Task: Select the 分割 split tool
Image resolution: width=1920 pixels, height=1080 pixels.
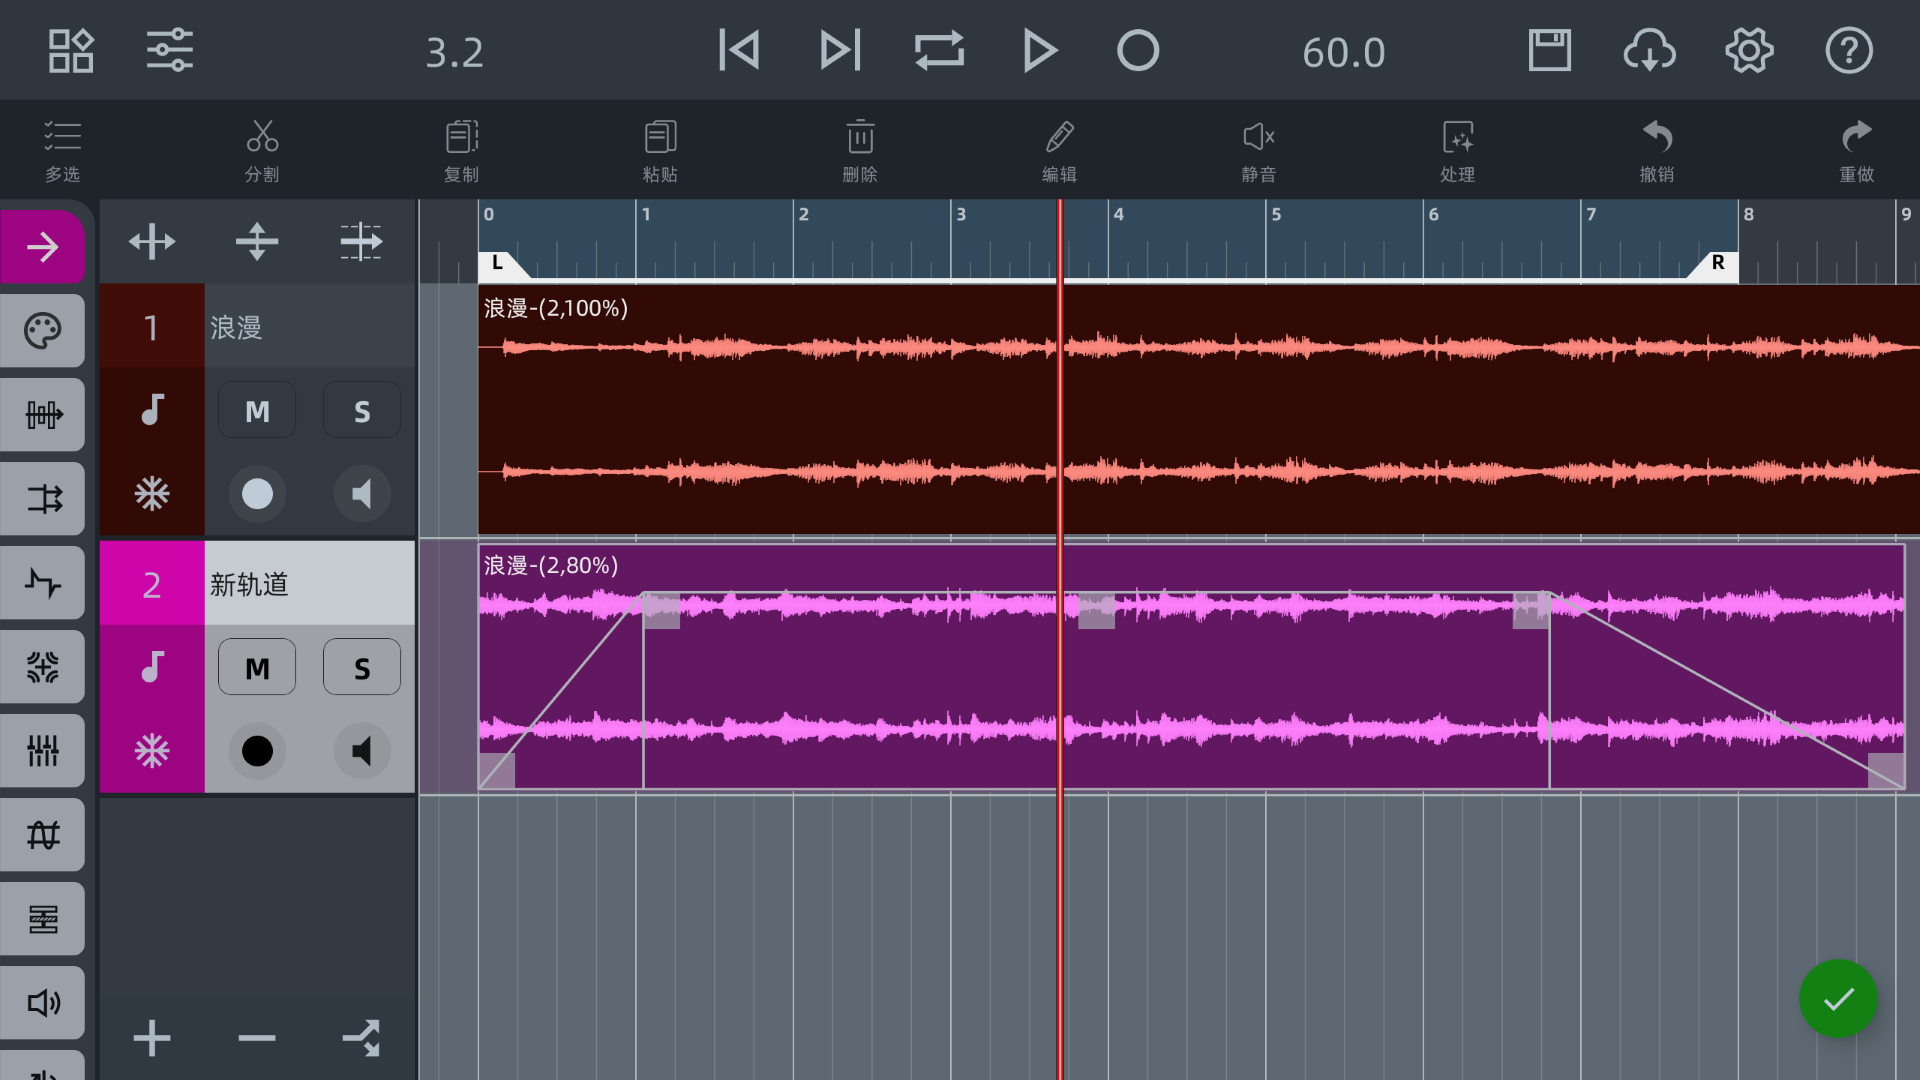Action: pyautogui.click(x=261, y=149)
